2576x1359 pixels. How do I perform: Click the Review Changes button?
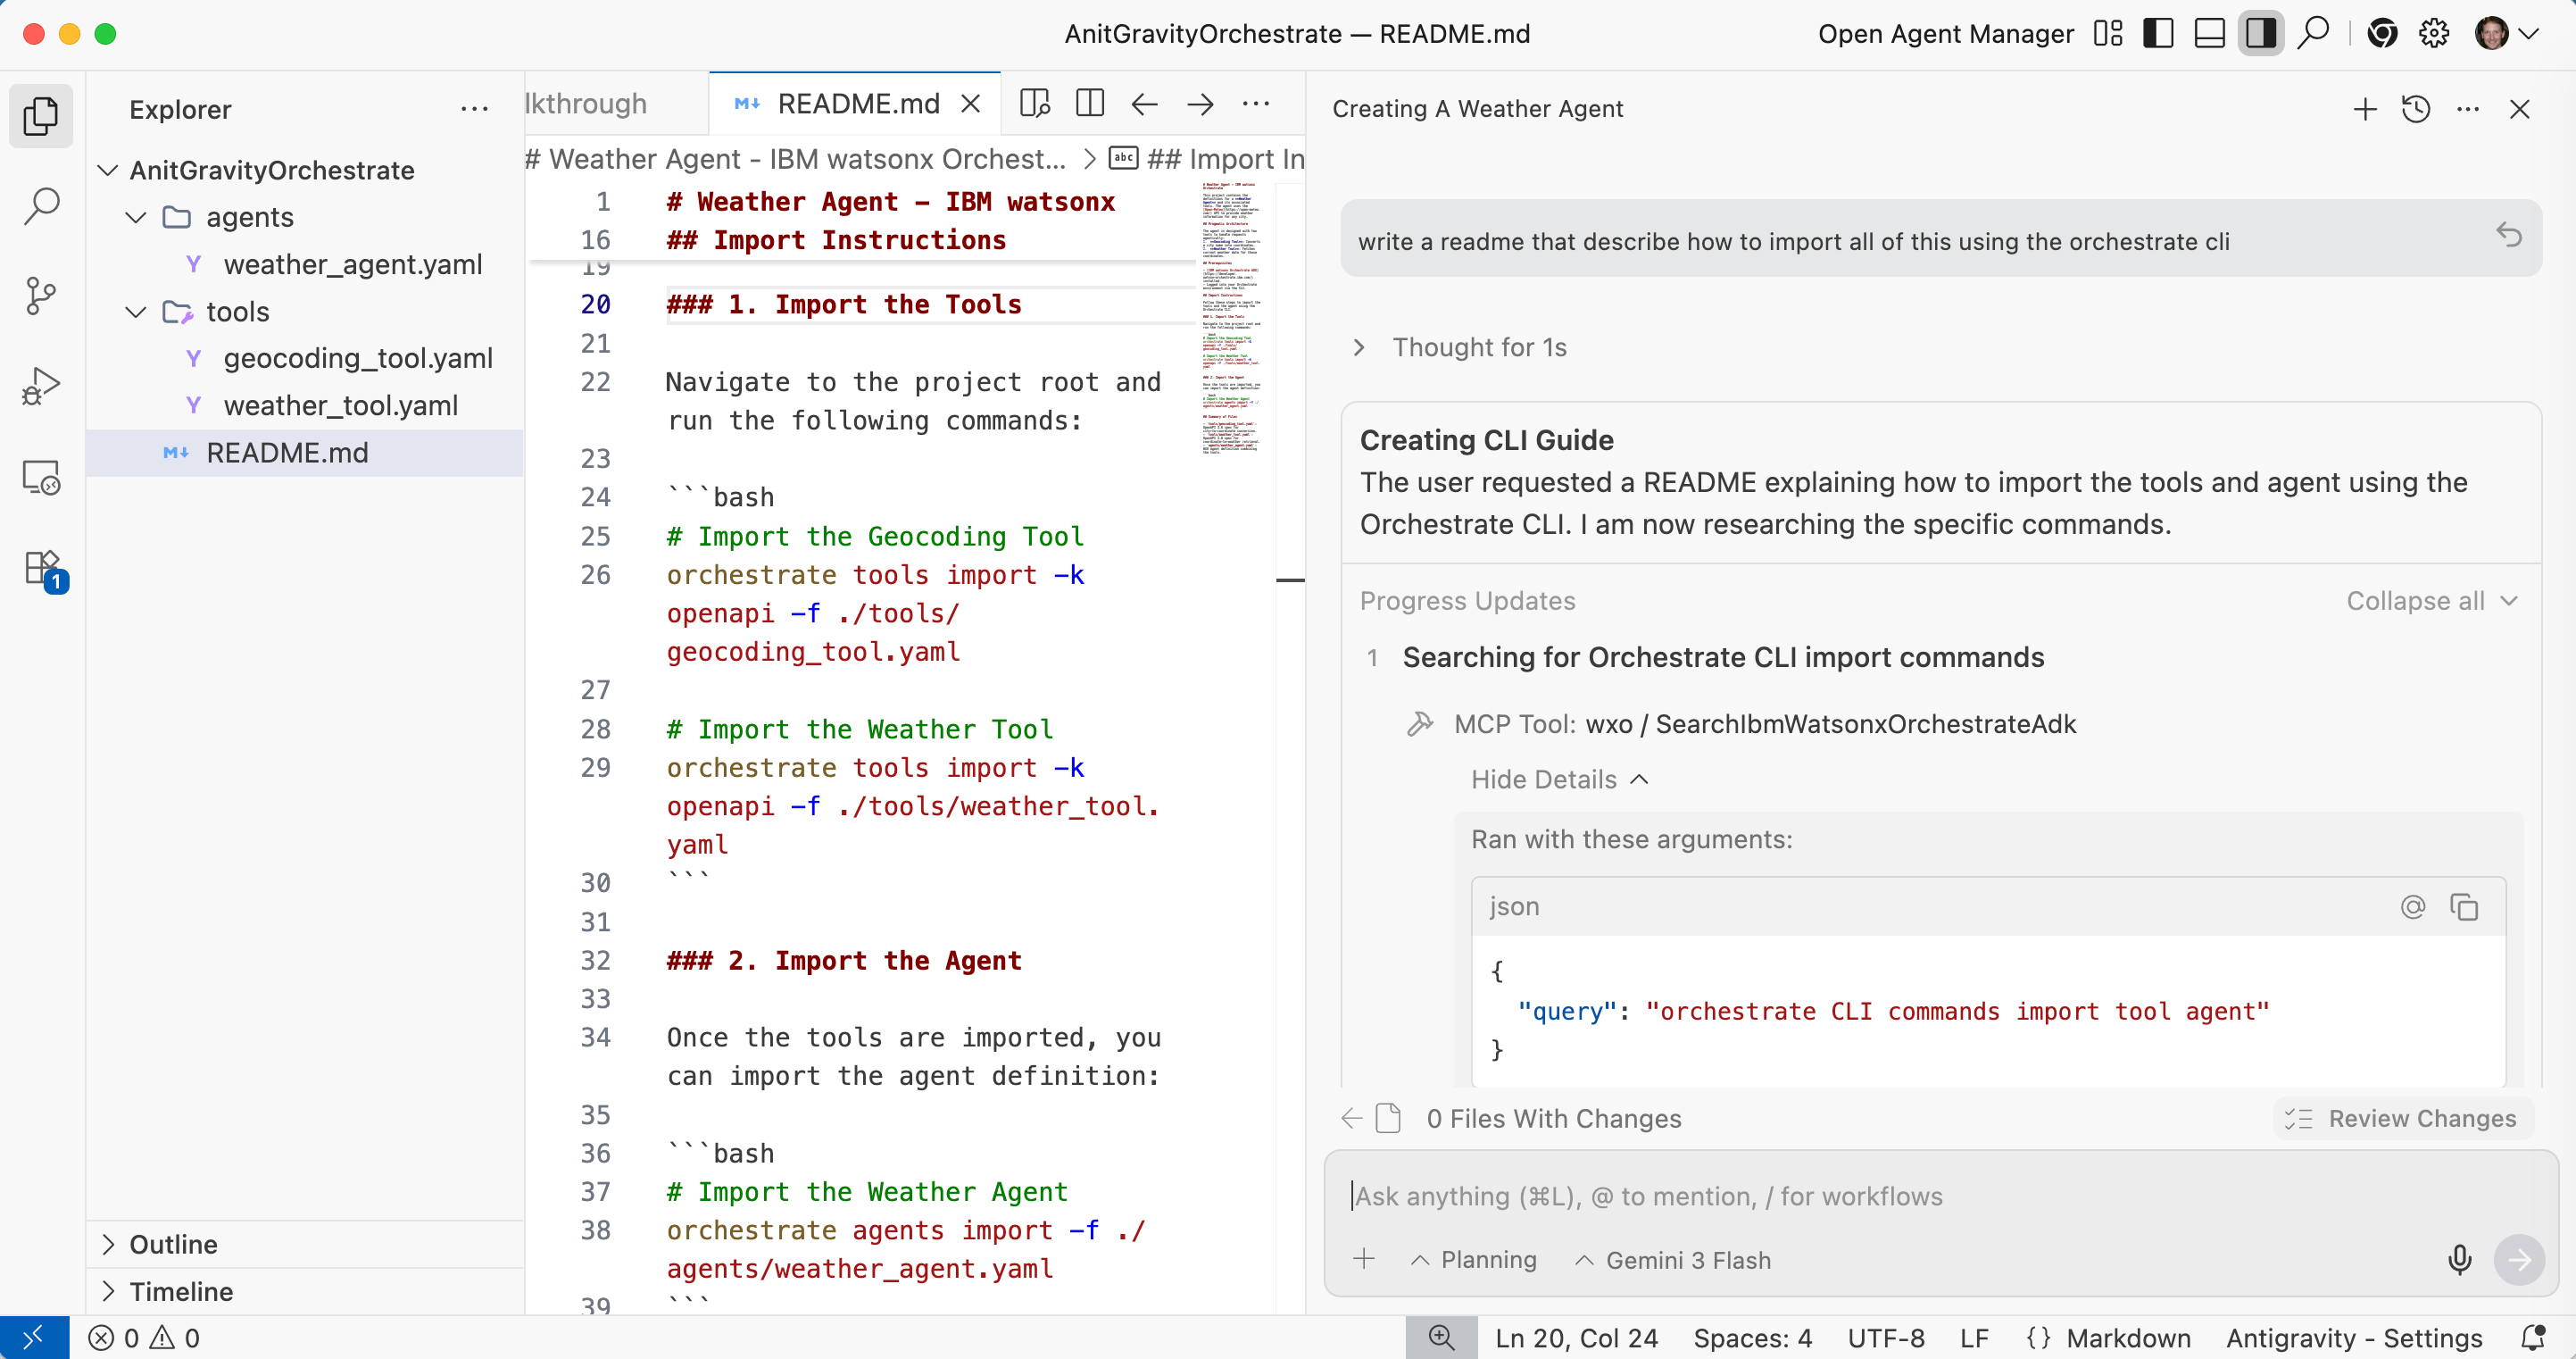(2400, 1118)
